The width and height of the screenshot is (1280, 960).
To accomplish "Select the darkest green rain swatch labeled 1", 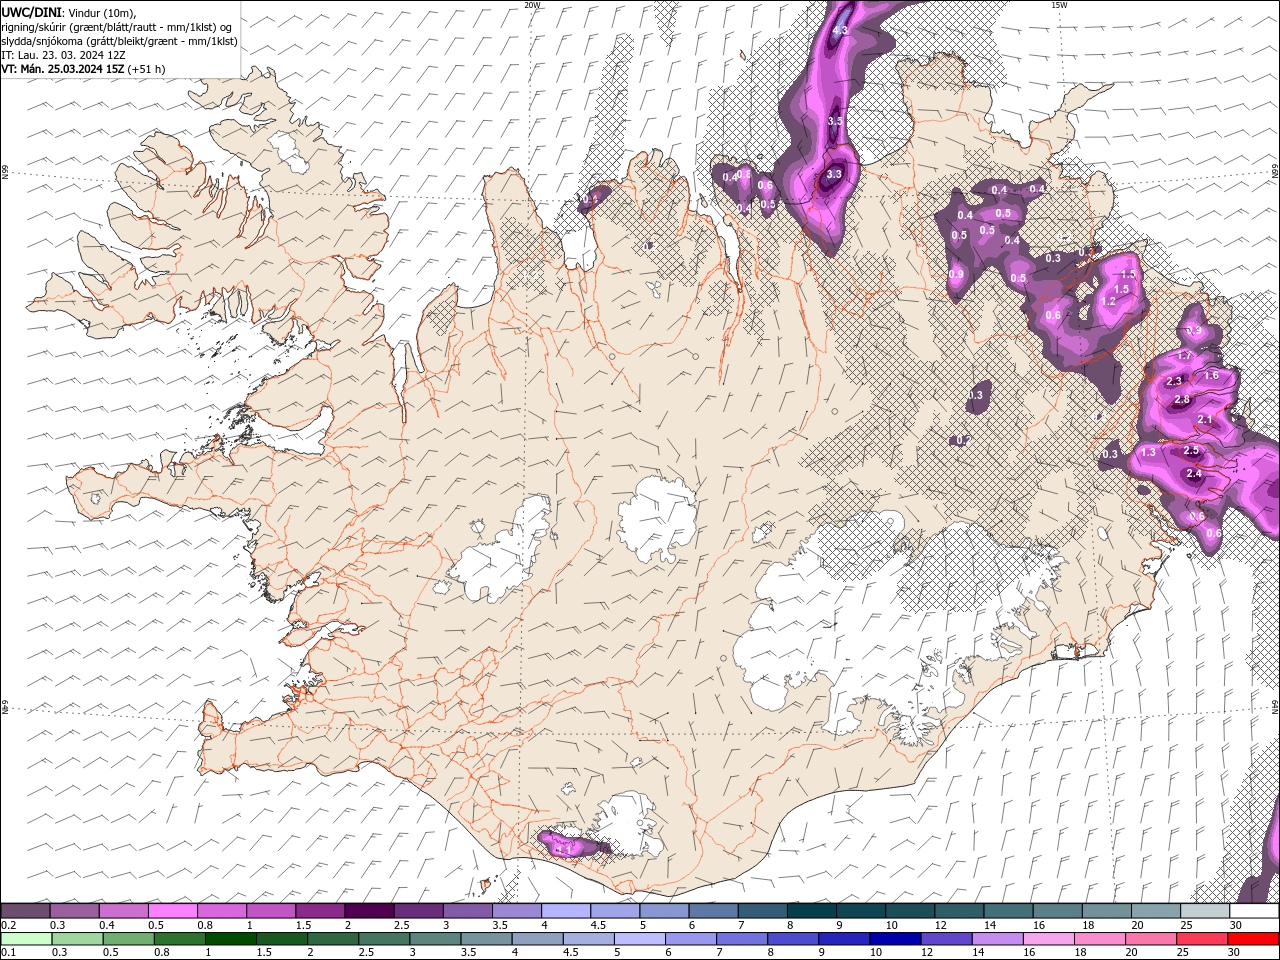I will pos(231,939).
